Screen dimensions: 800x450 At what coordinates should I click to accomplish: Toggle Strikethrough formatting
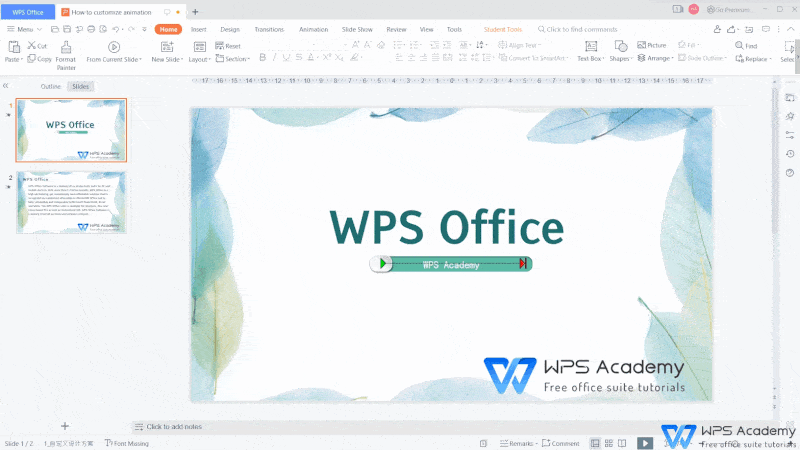tap(298, 58)
